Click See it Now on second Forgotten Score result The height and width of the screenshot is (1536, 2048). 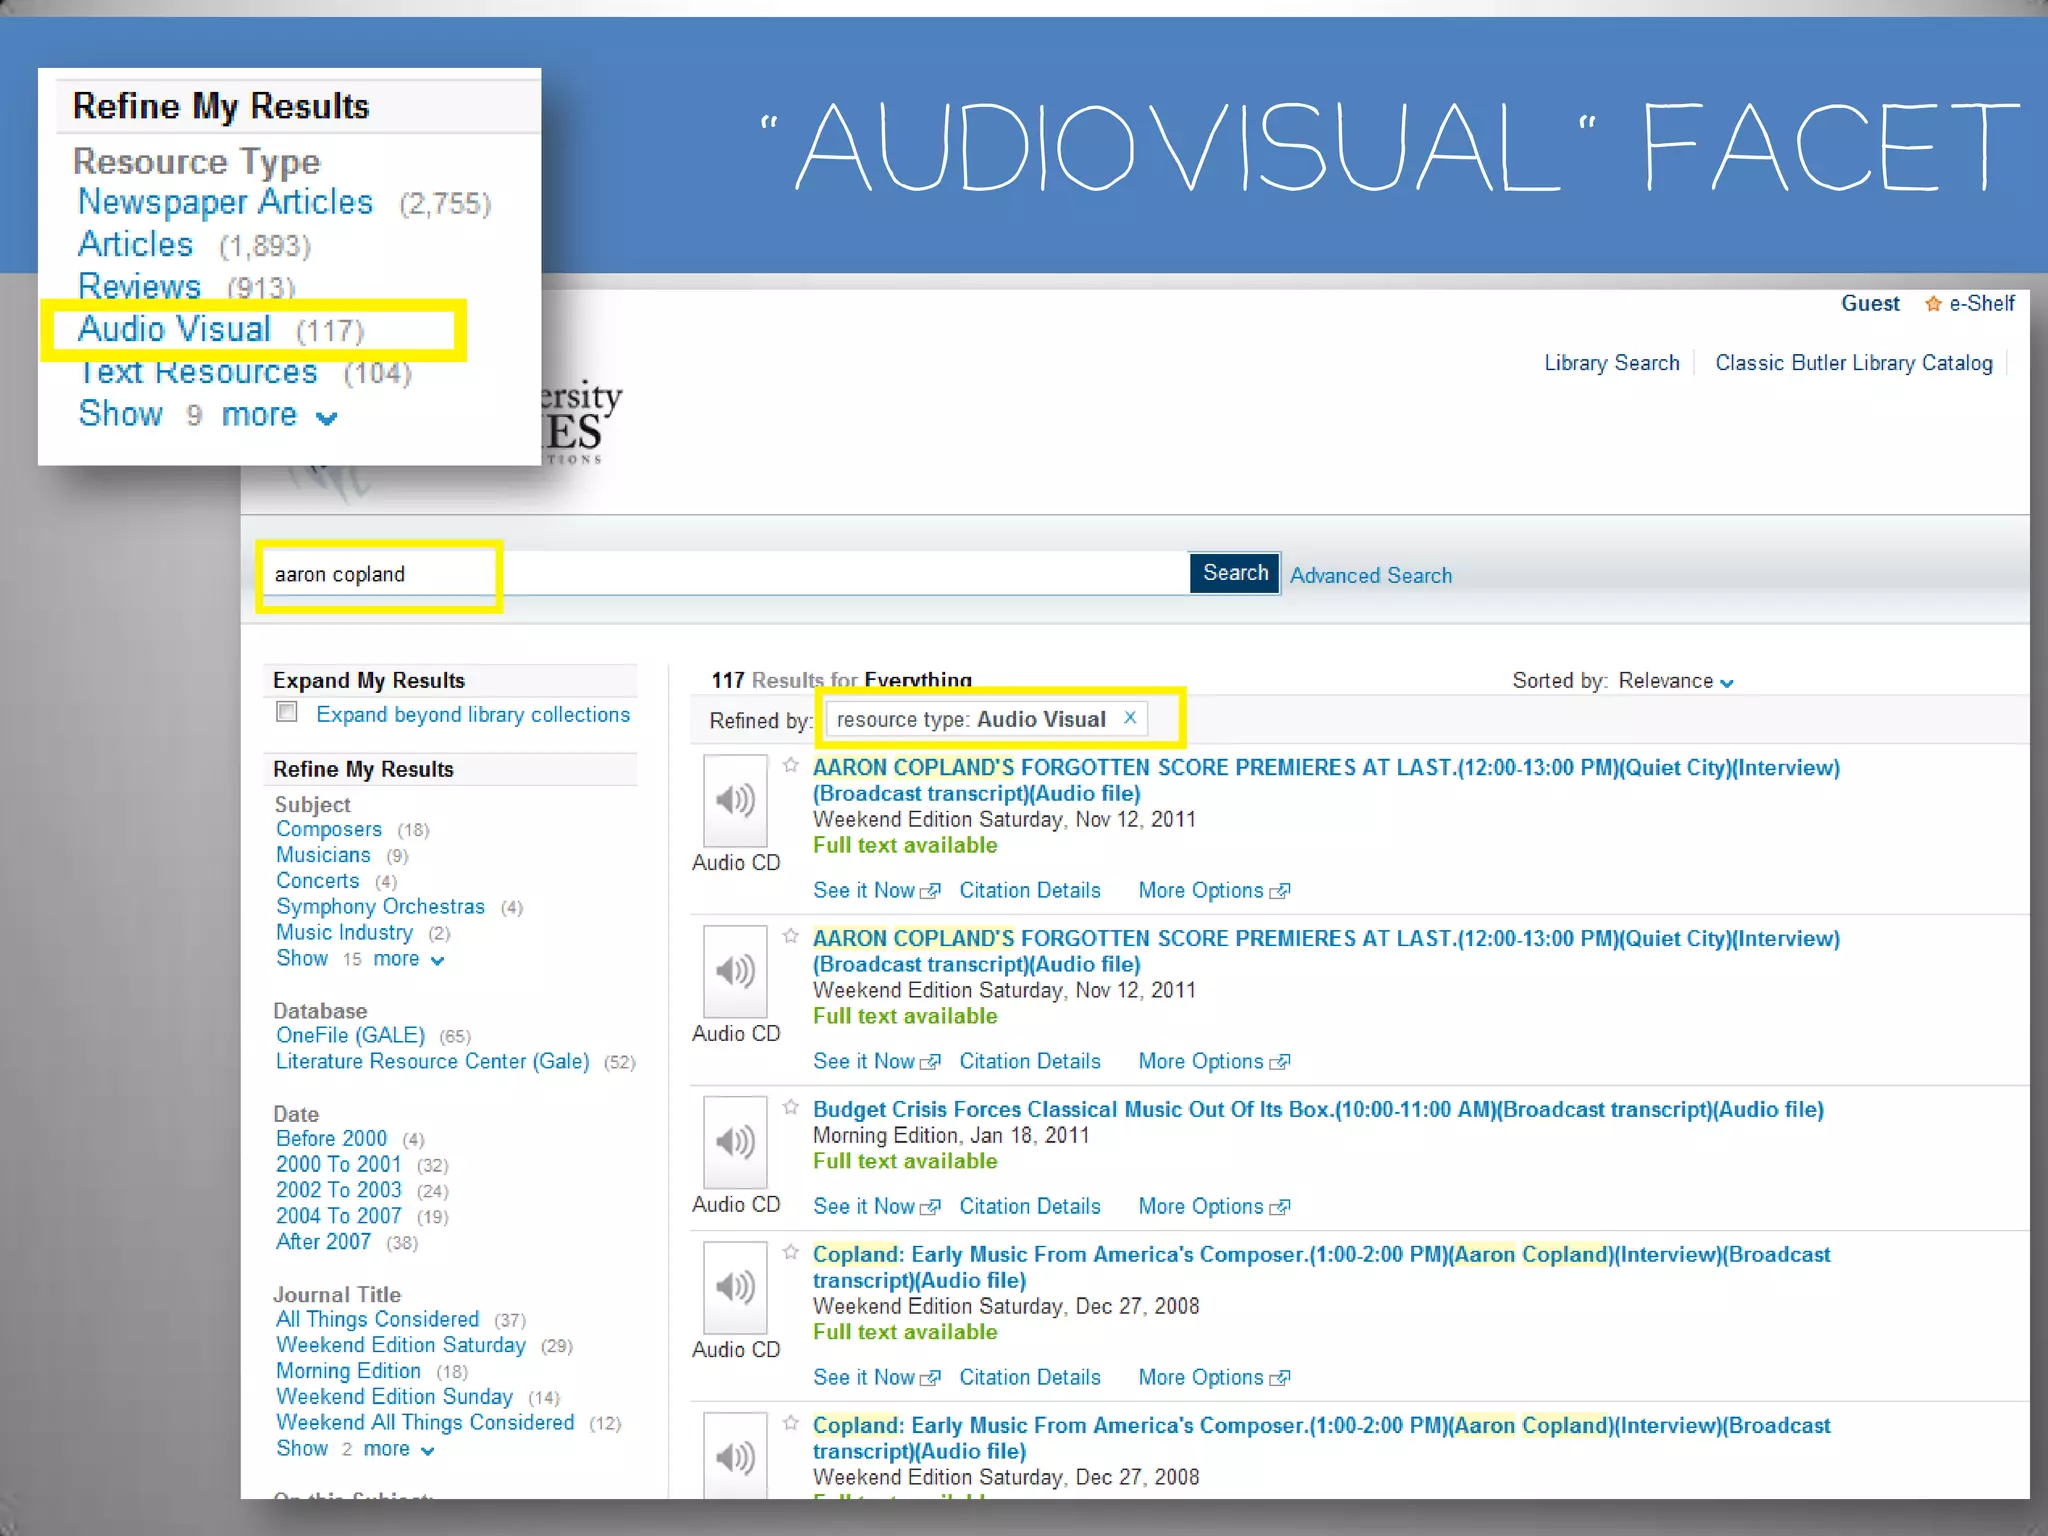click(x=864, y=1062)
